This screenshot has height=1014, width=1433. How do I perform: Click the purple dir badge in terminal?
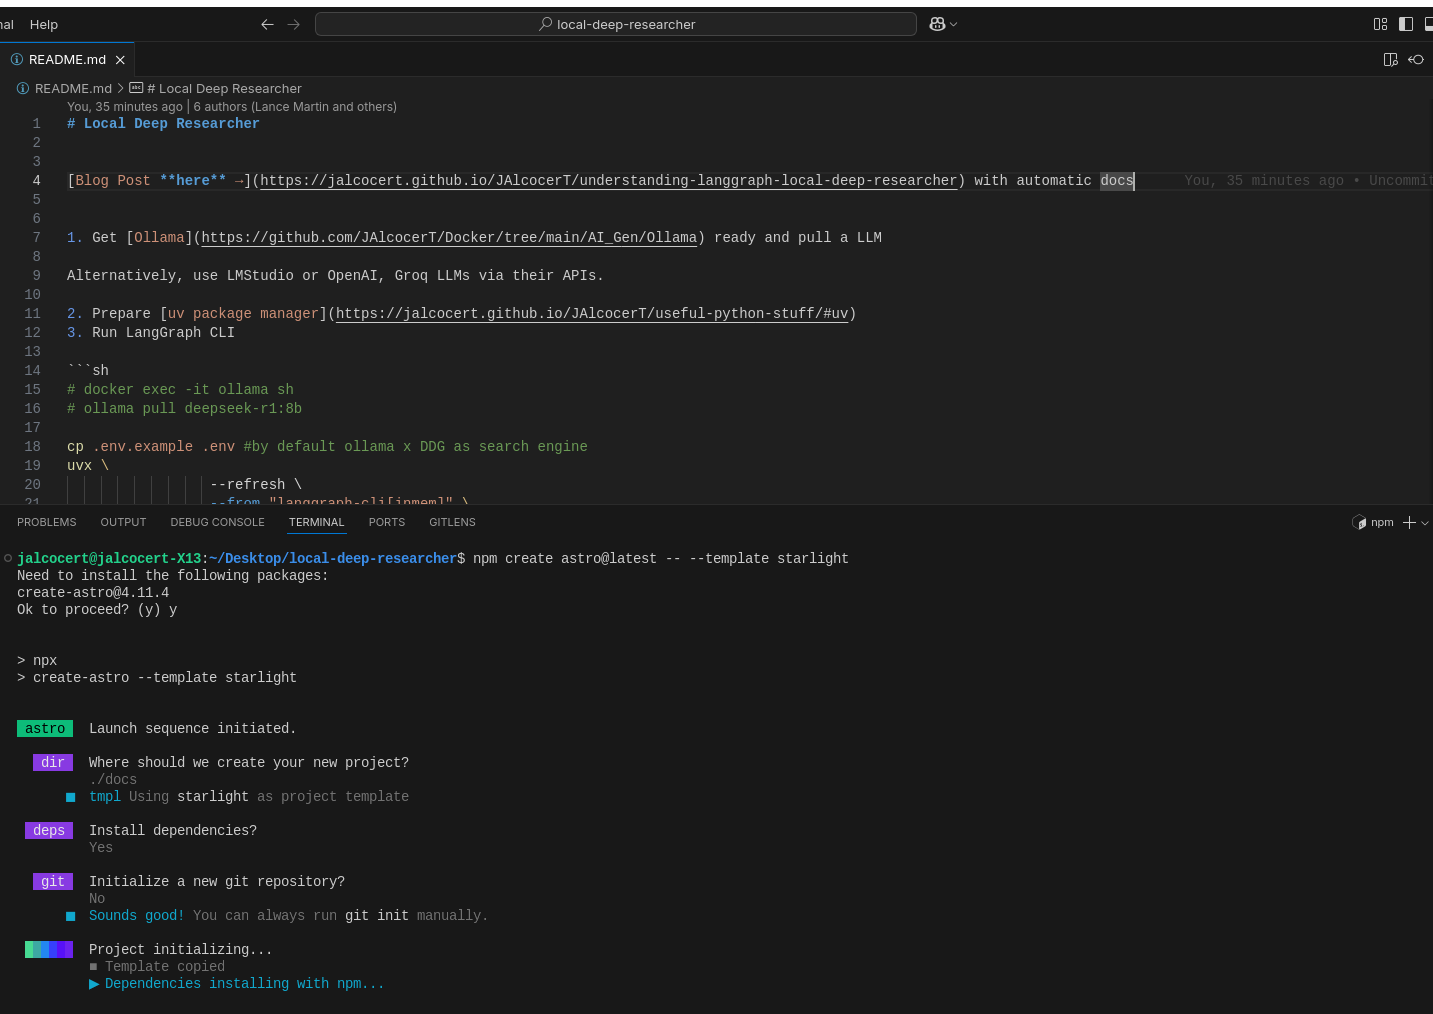[53, 762]
